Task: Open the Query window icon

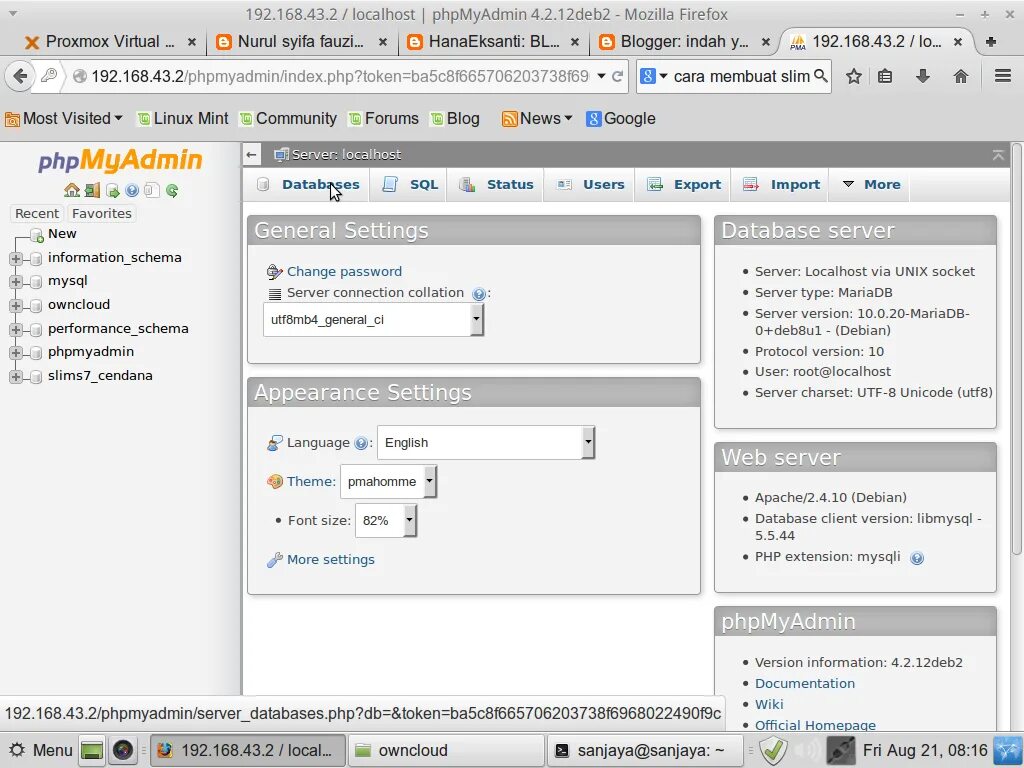Action: 112,190
